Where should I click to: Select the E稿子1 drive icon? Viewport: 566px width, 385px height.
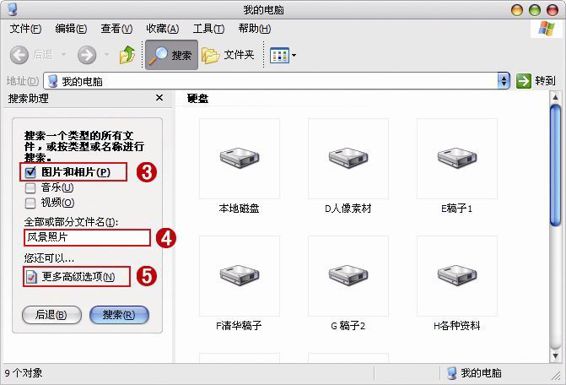[x=457, y=158]
